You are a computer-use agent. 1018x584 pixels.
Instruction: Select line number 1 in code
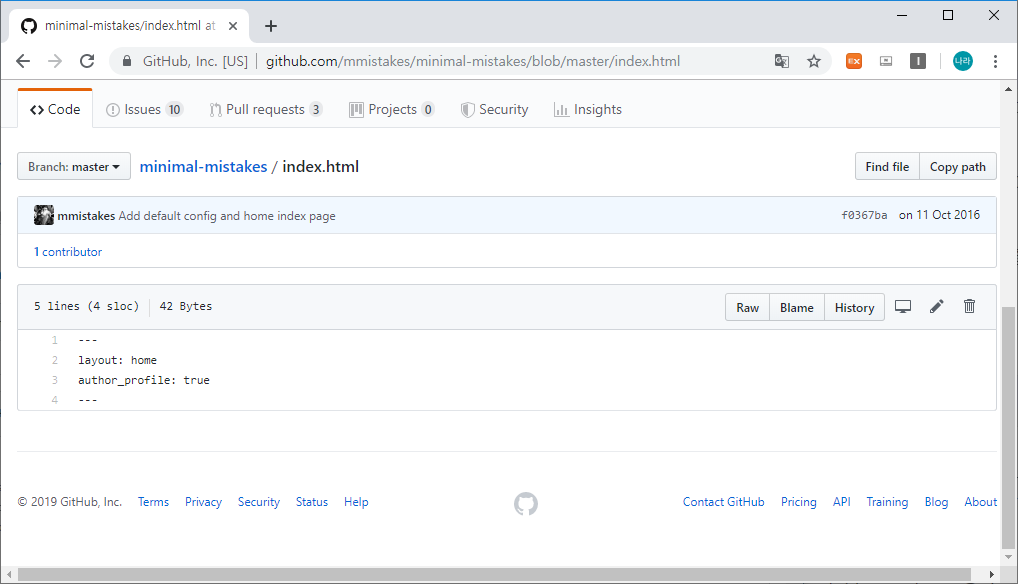(x=55, y=340)
